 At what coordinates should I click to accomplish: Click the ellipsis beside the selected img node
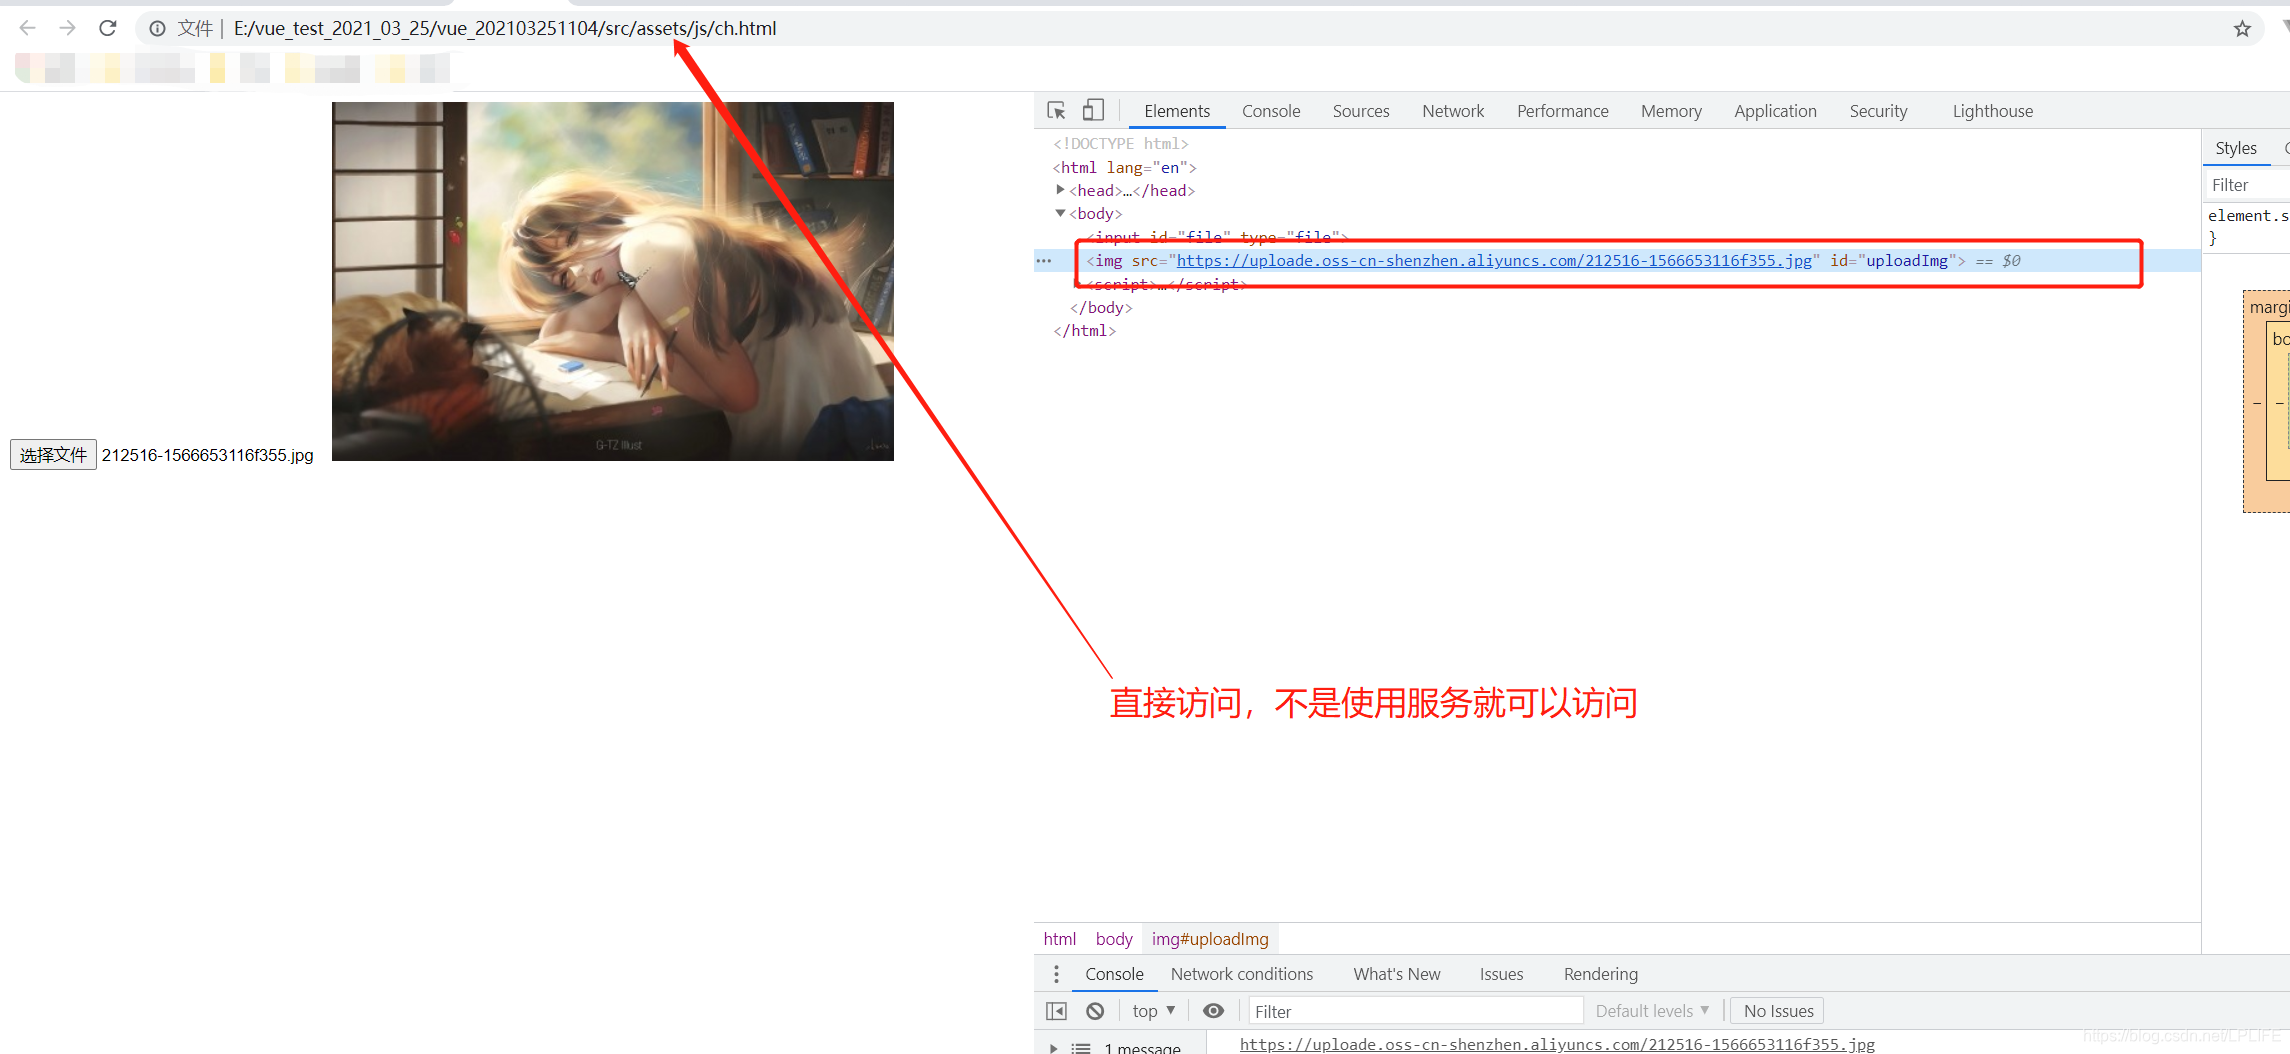[x=1044, y=261]
